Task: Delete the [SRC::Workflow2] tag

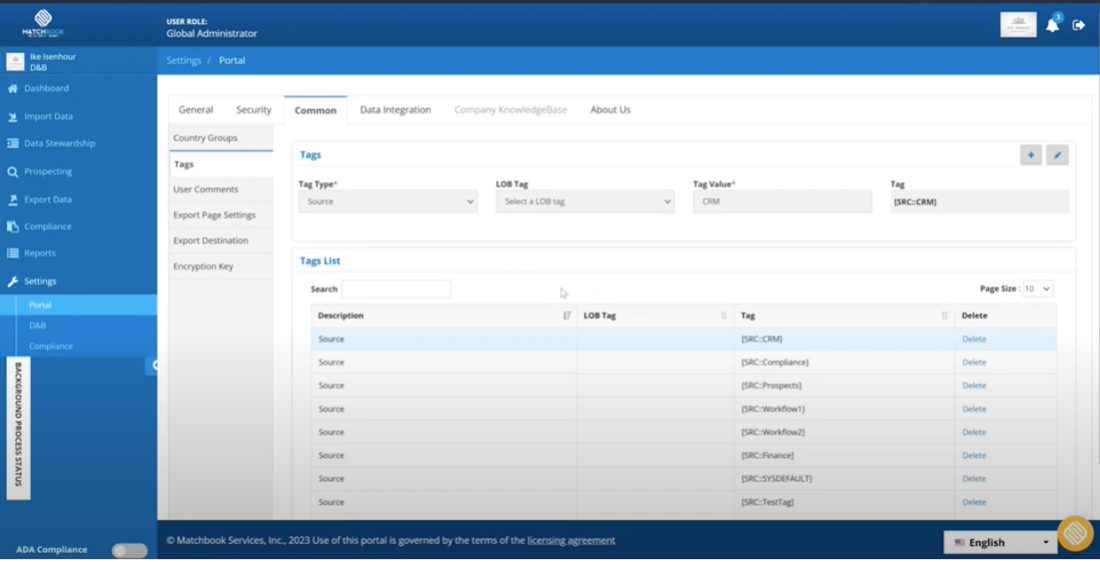Action: click(974, 432)
